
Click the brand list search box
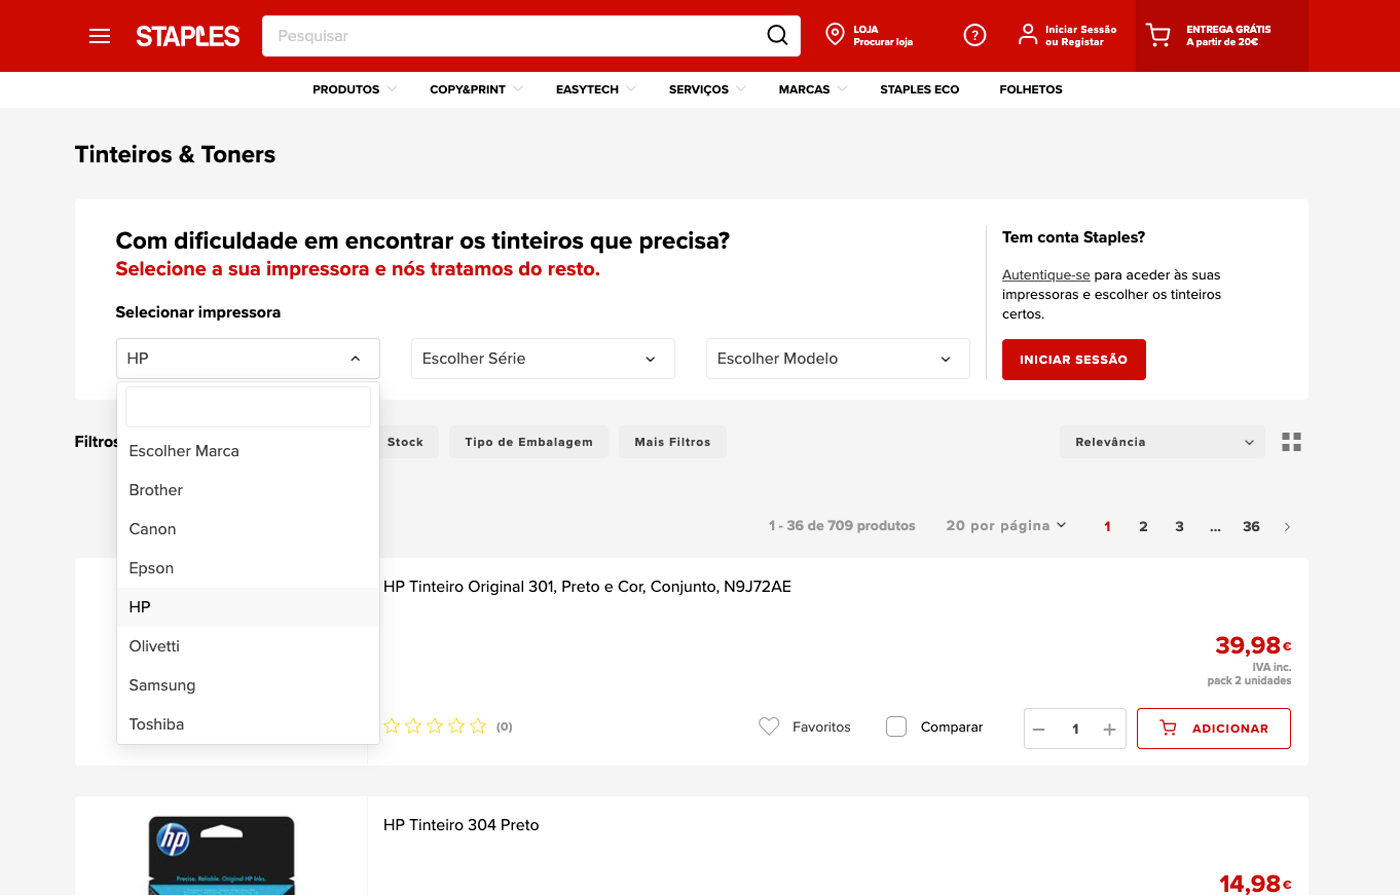coord(248,407)
